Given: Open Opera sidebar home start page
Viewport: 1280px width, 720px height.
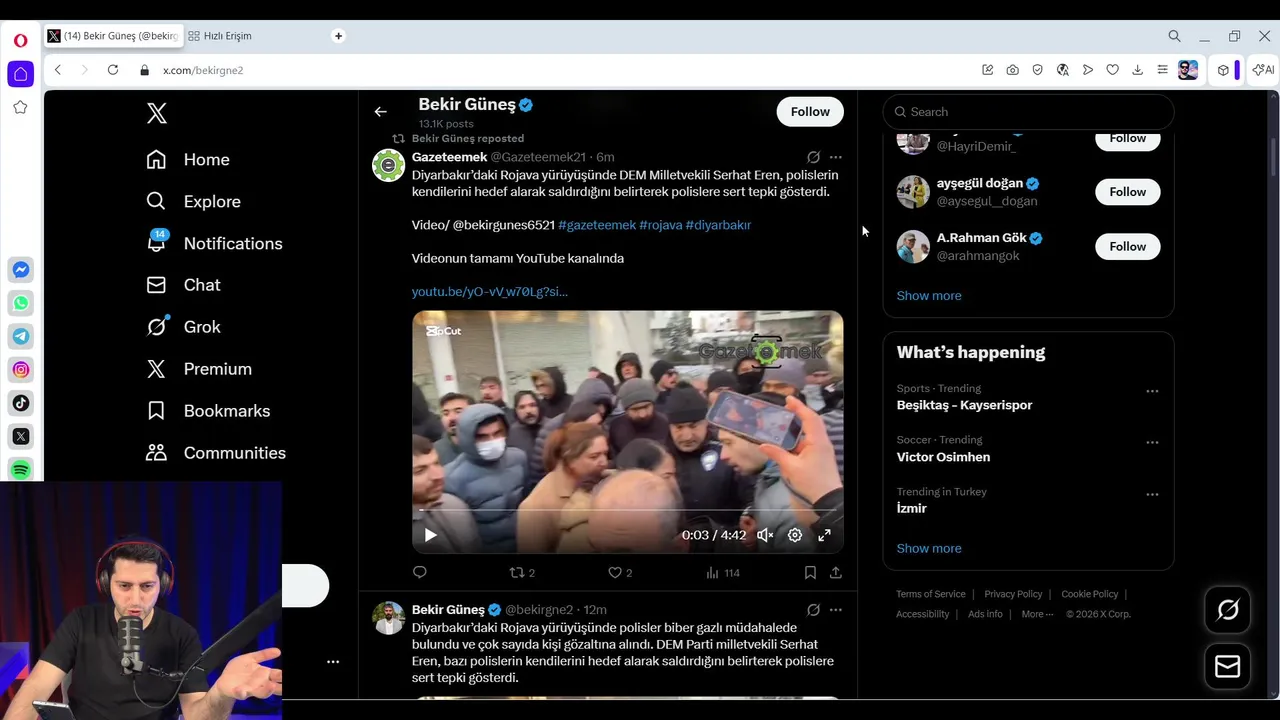Looking at the screenshot, I should tap(20, 74).
